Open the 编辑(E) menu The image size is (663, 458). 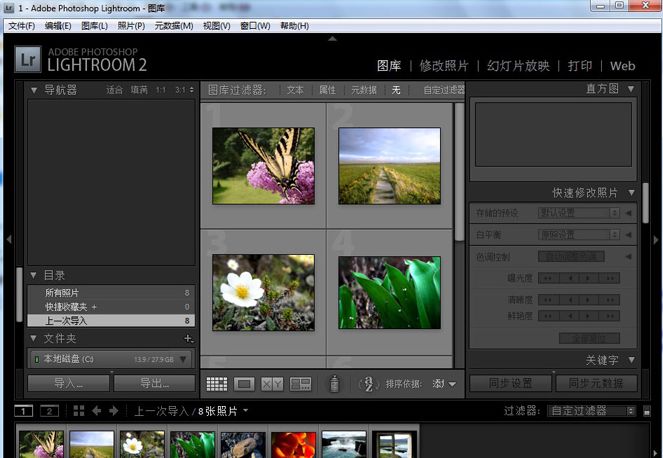[x=58, y=26]
